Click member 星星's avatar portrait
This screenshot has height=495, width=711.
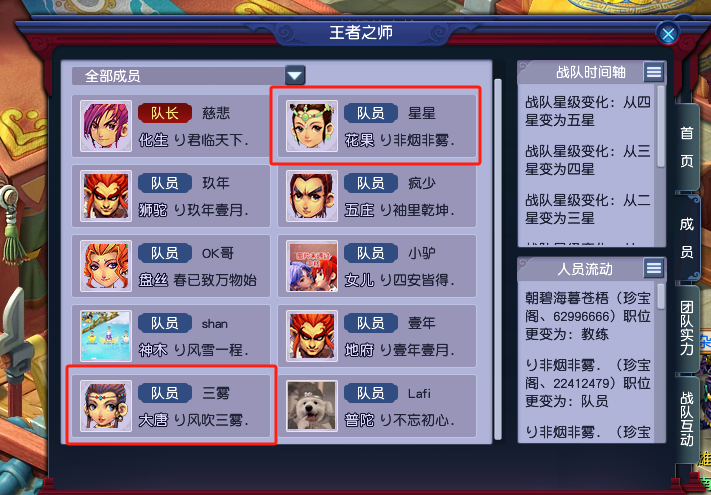tap(312, 126)
